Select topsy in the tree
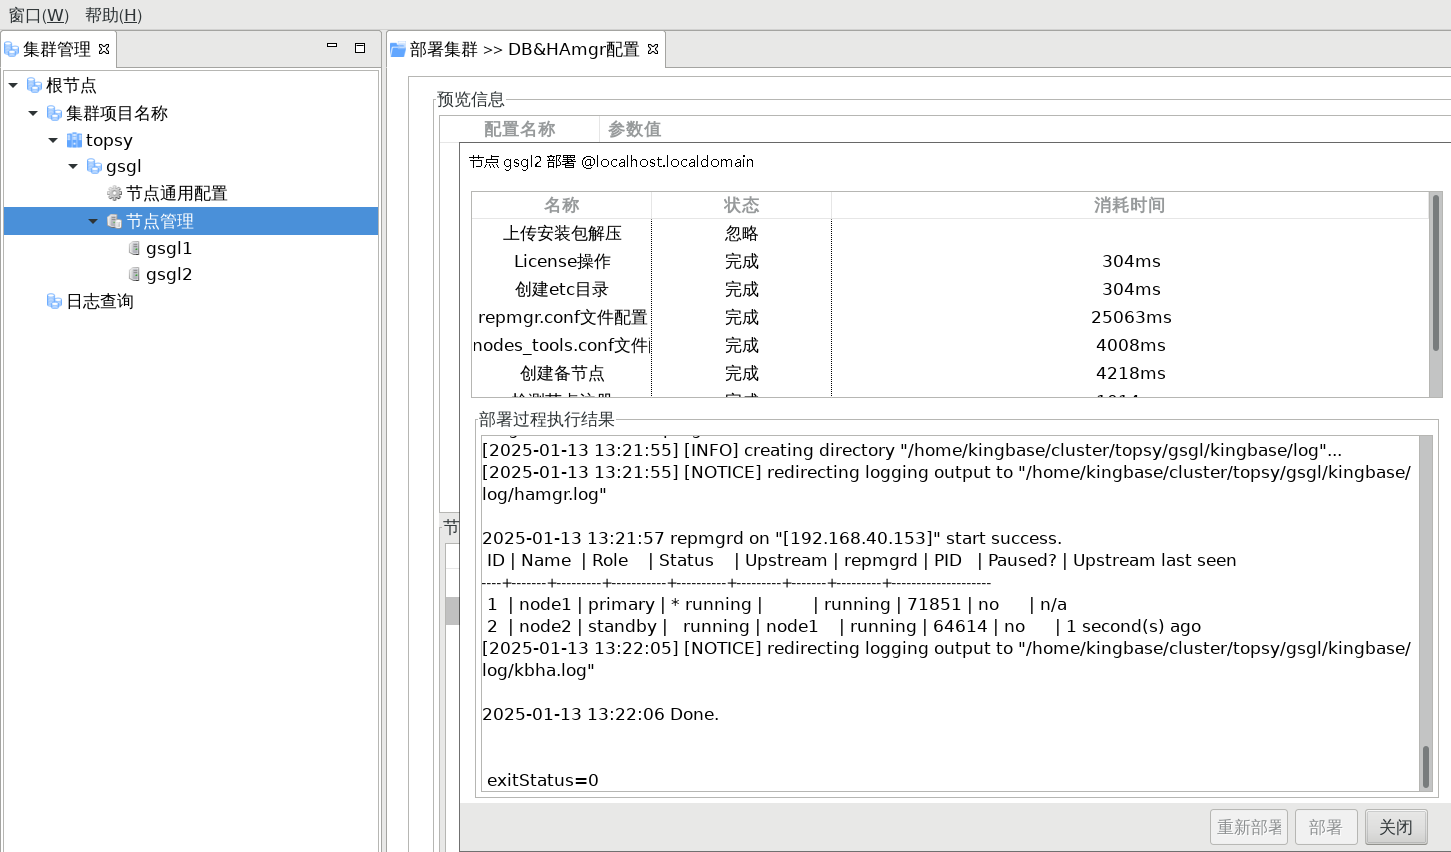 click(x=109, y=140)
